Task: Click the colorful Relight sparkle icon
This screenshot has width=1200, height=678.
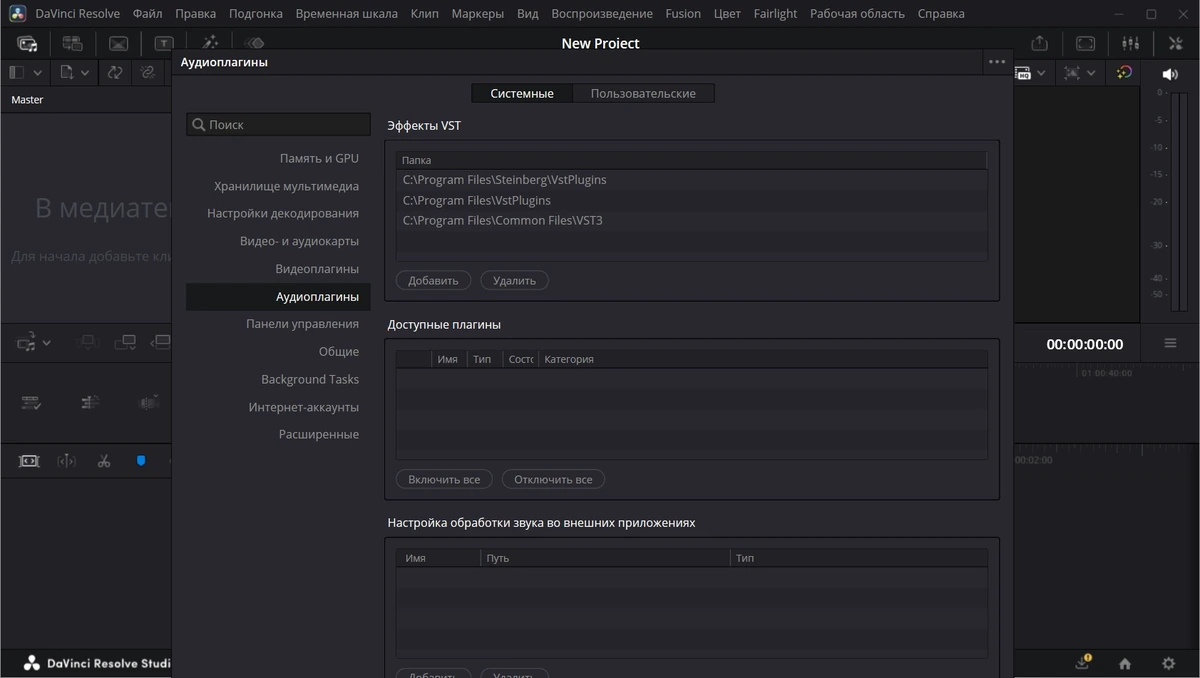Action: [x=1124, y=72]
